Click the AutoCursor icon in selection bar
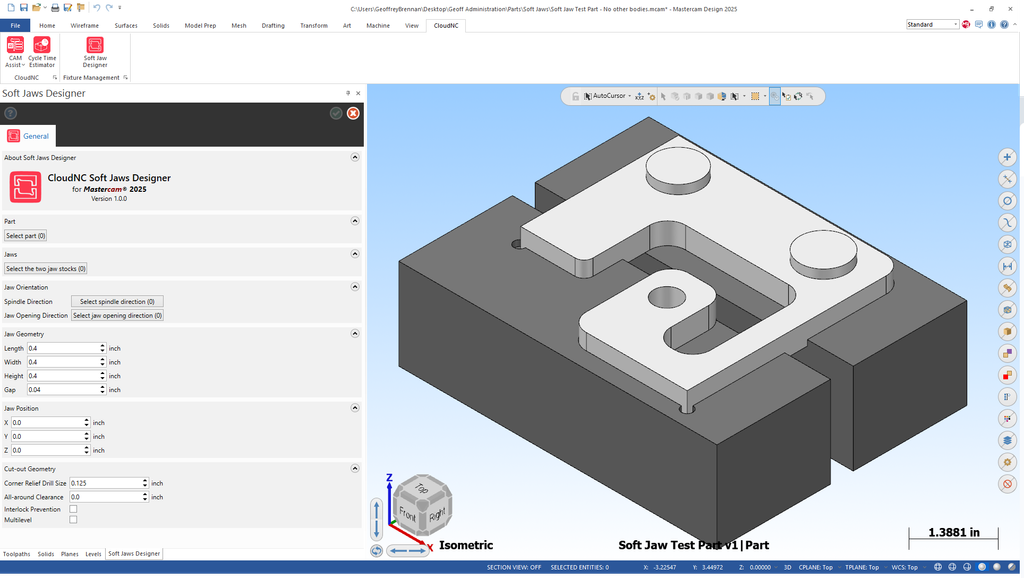 point(588,96)
